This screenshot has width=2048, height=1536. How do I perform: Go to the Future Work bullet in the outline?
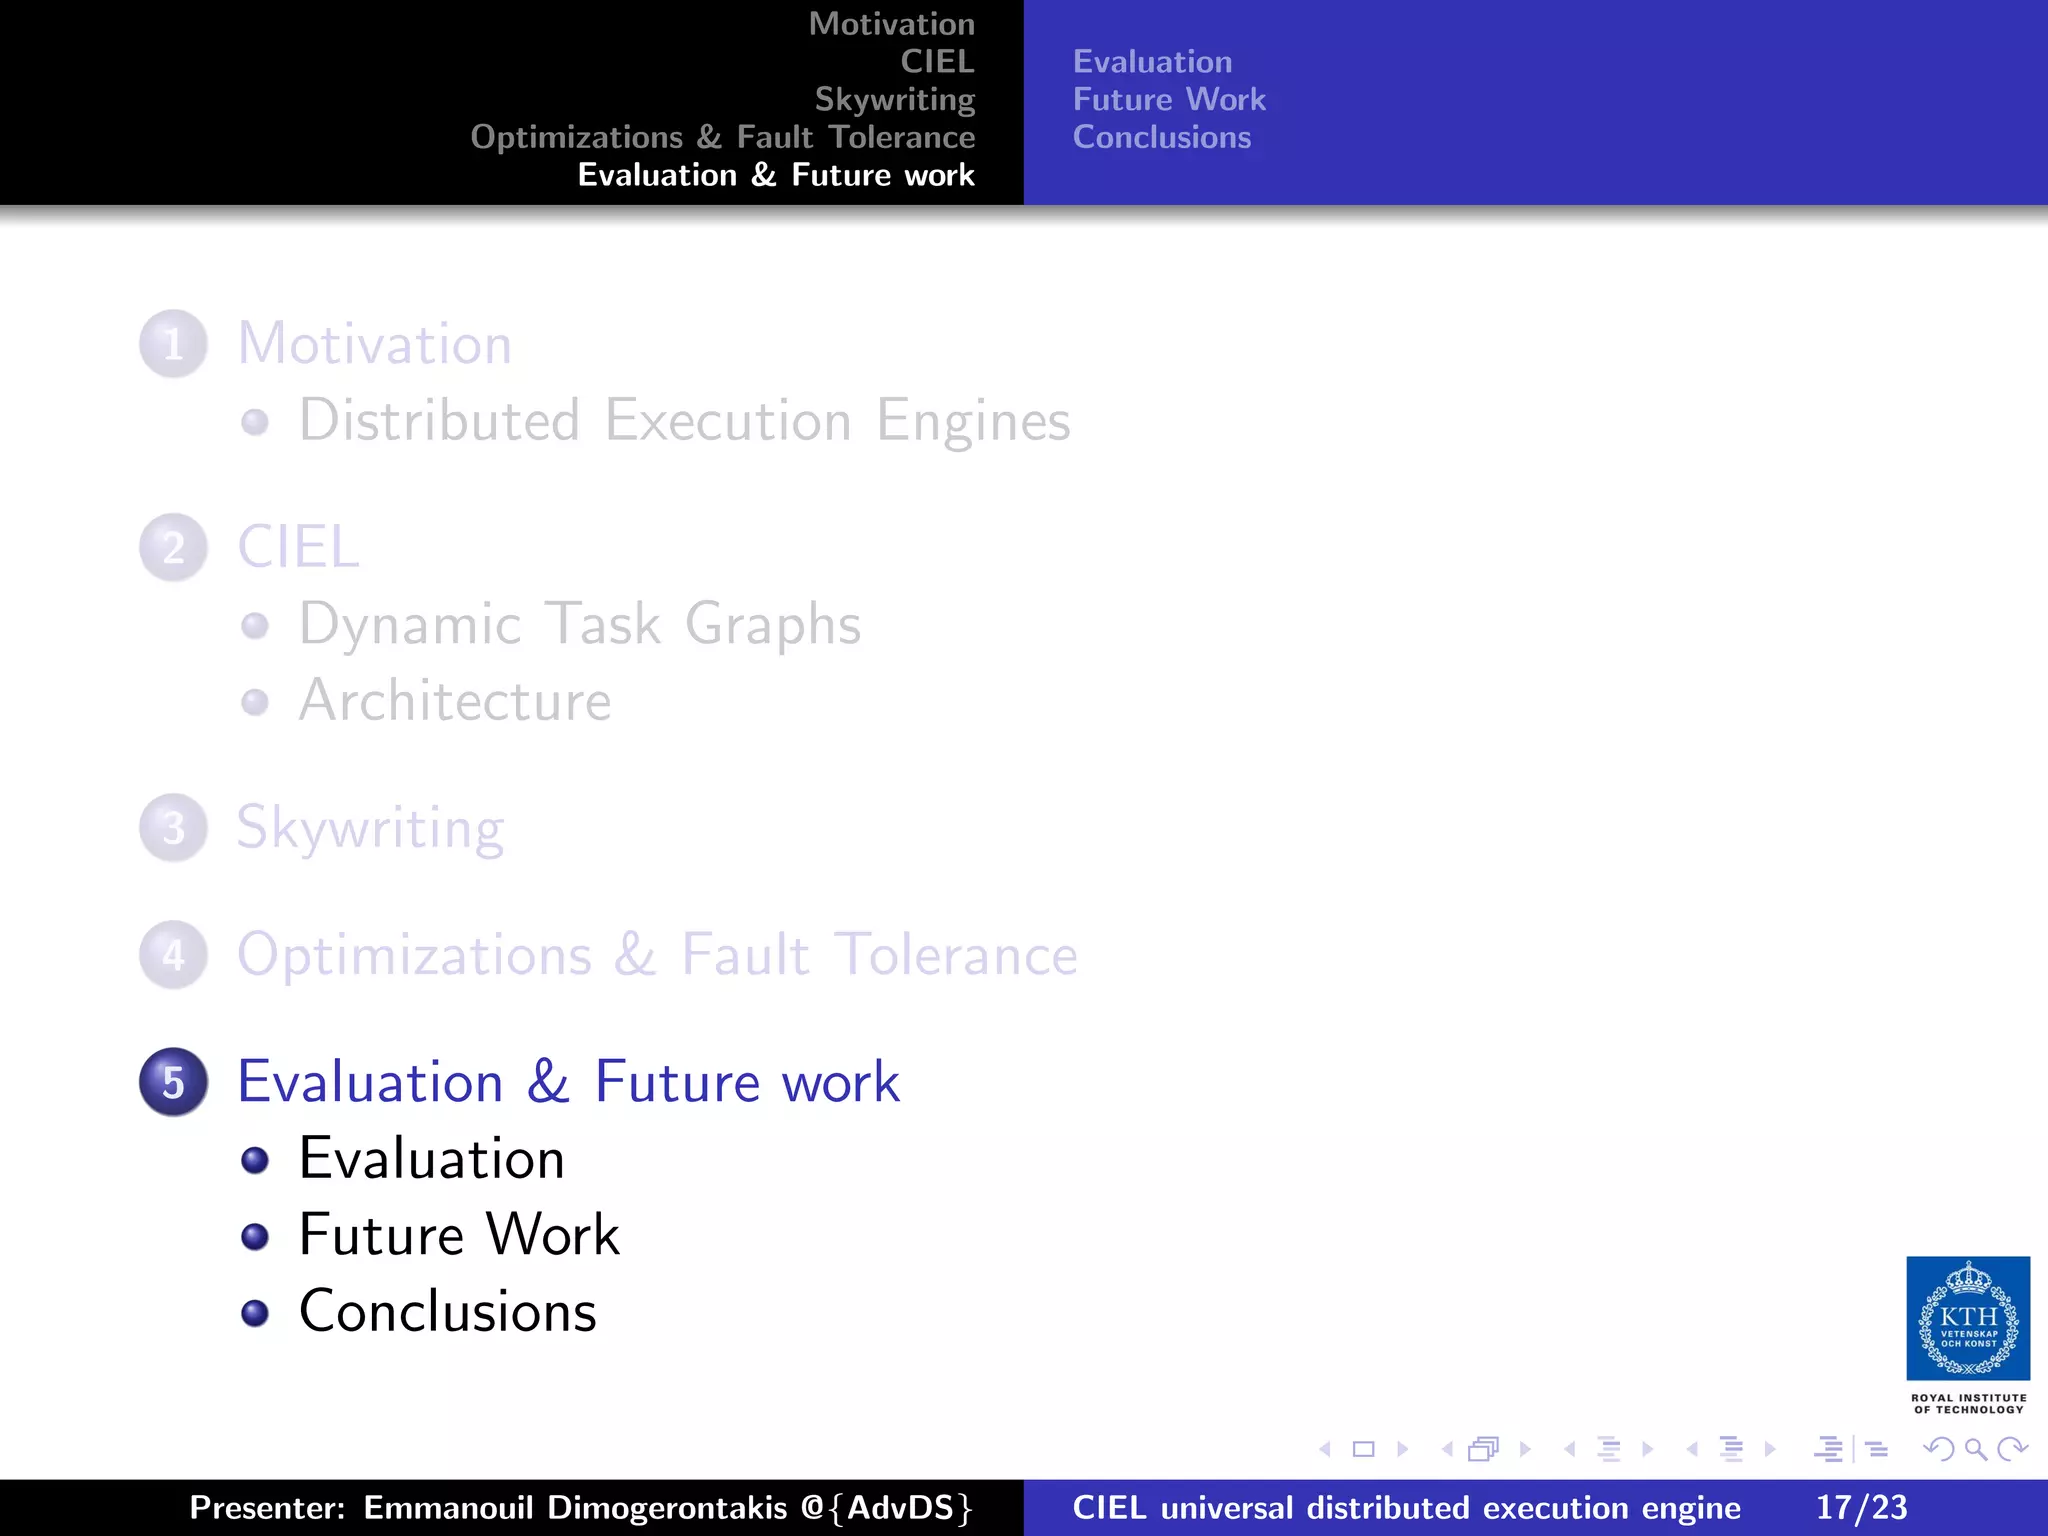point(459,1235)
